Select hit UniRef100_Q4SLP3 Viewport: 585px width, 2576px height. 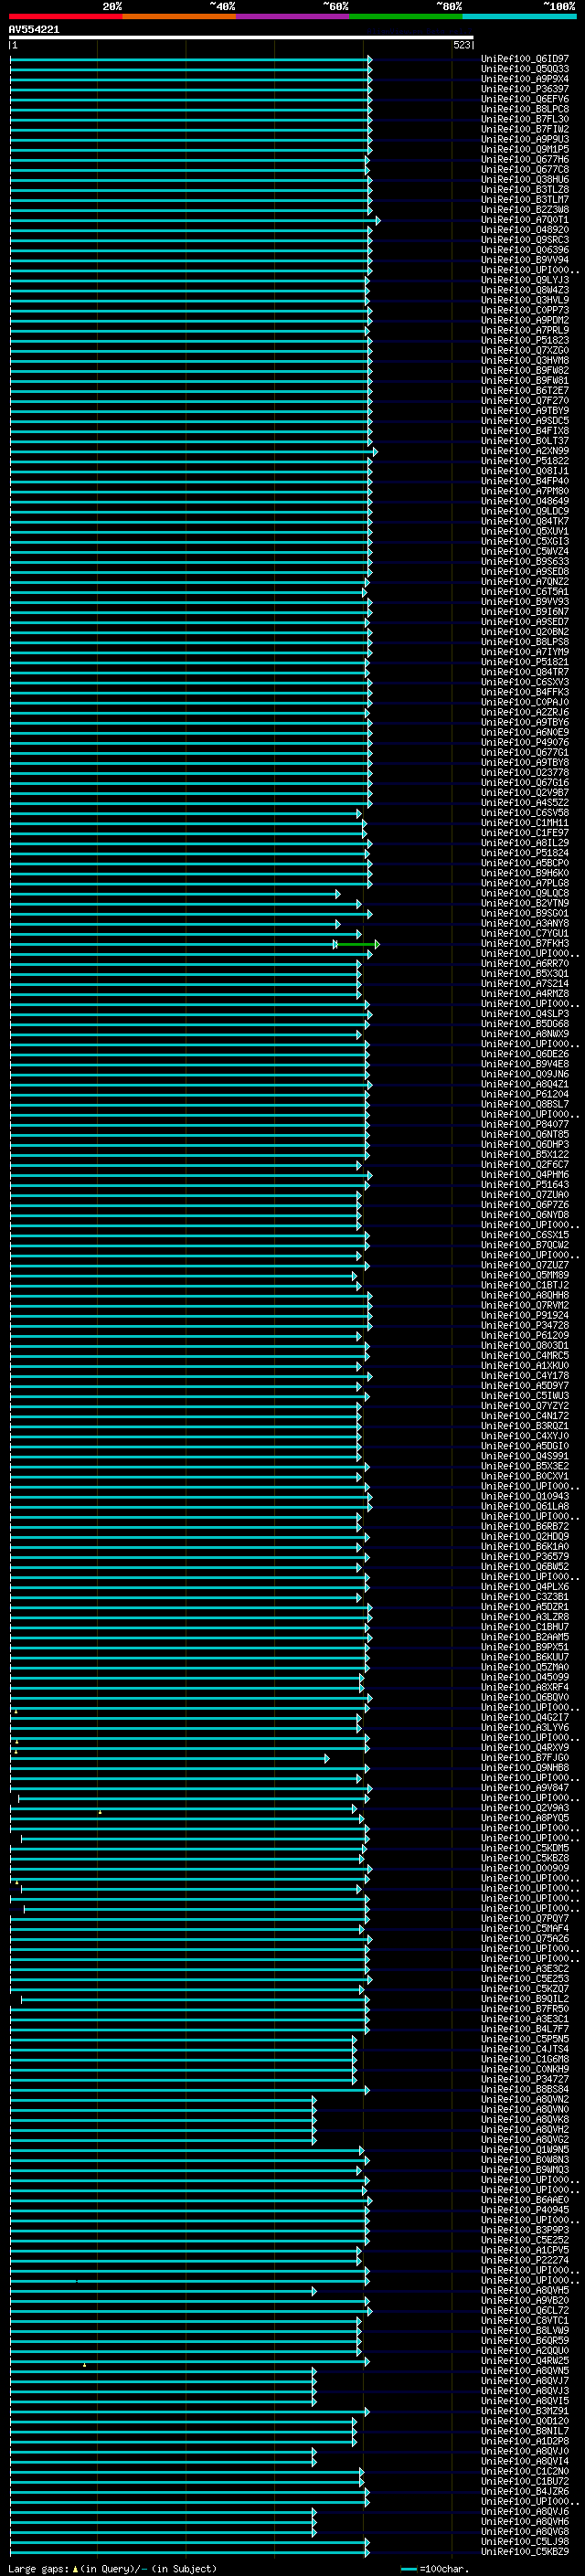coord(525,1014)
